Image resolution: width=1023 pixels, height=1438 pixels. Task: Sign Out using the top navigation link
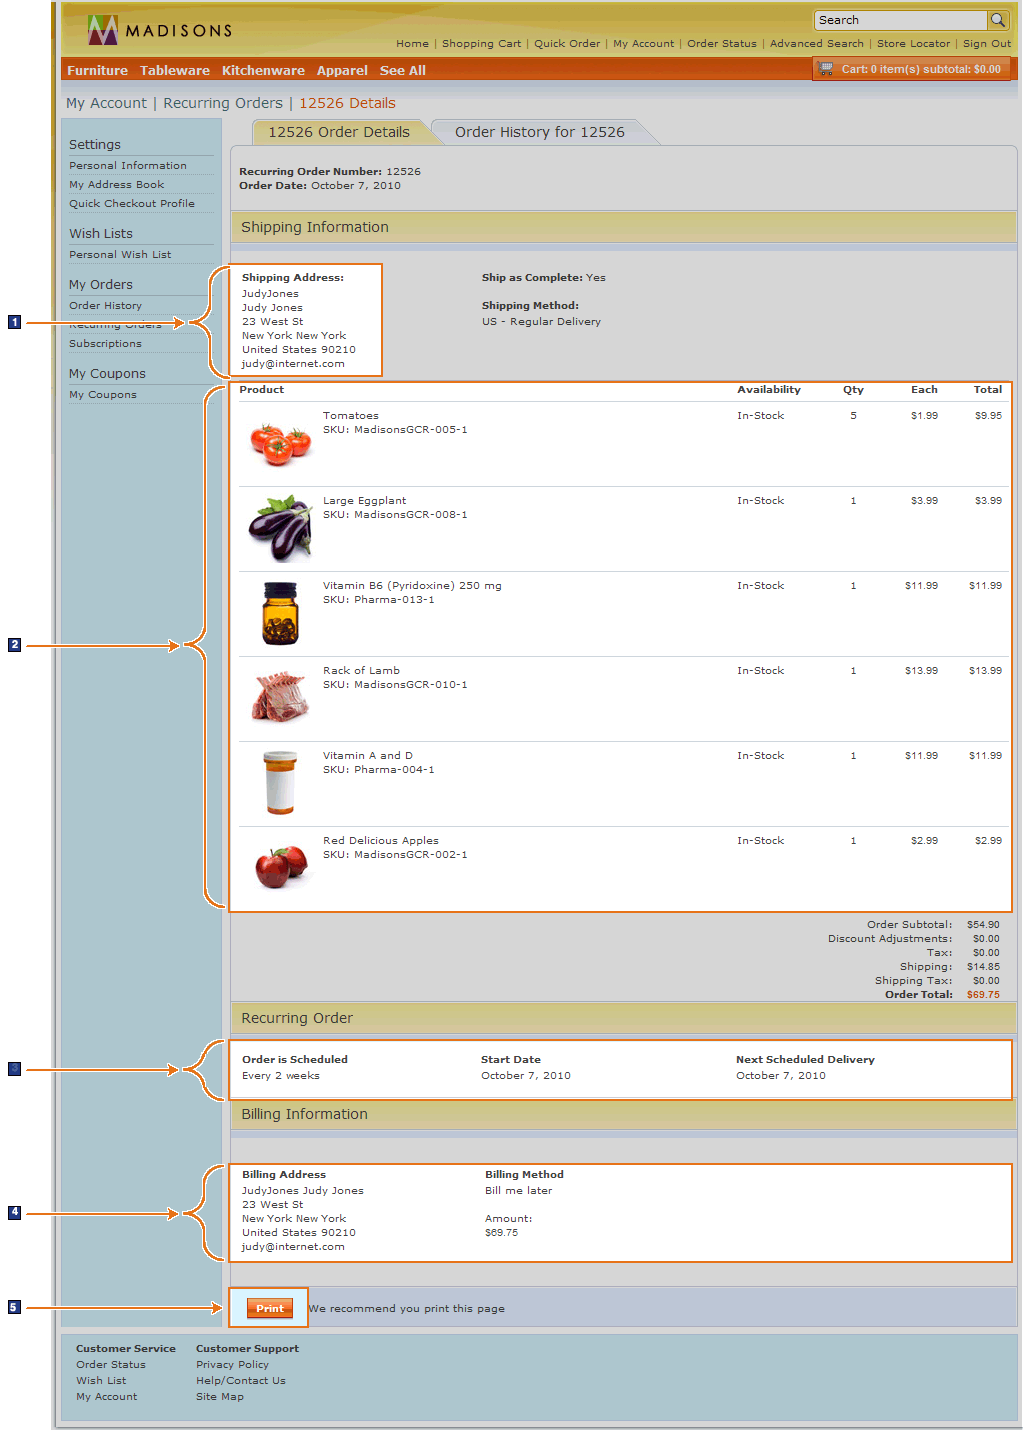point(986,43)
